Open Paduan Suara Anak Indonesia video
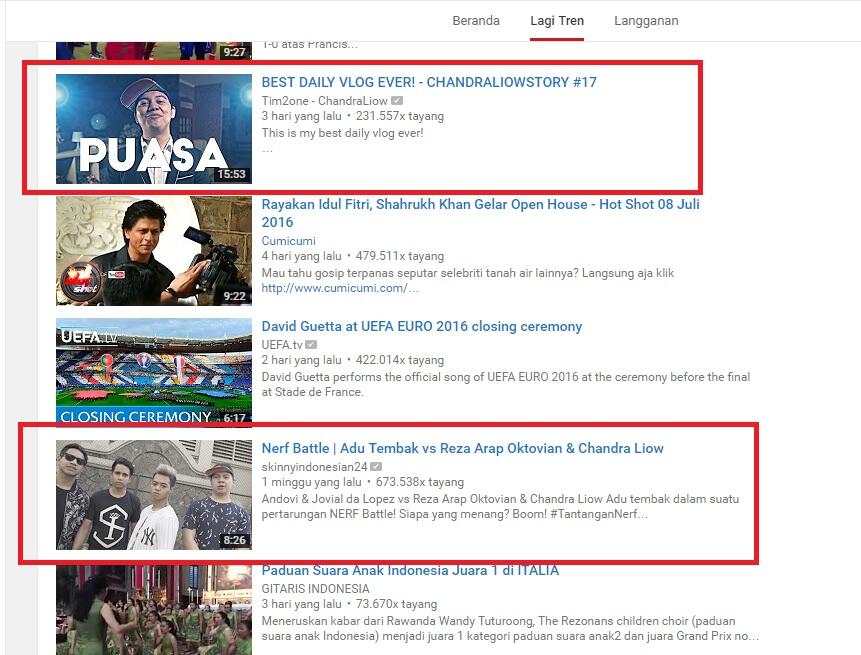 410,570
